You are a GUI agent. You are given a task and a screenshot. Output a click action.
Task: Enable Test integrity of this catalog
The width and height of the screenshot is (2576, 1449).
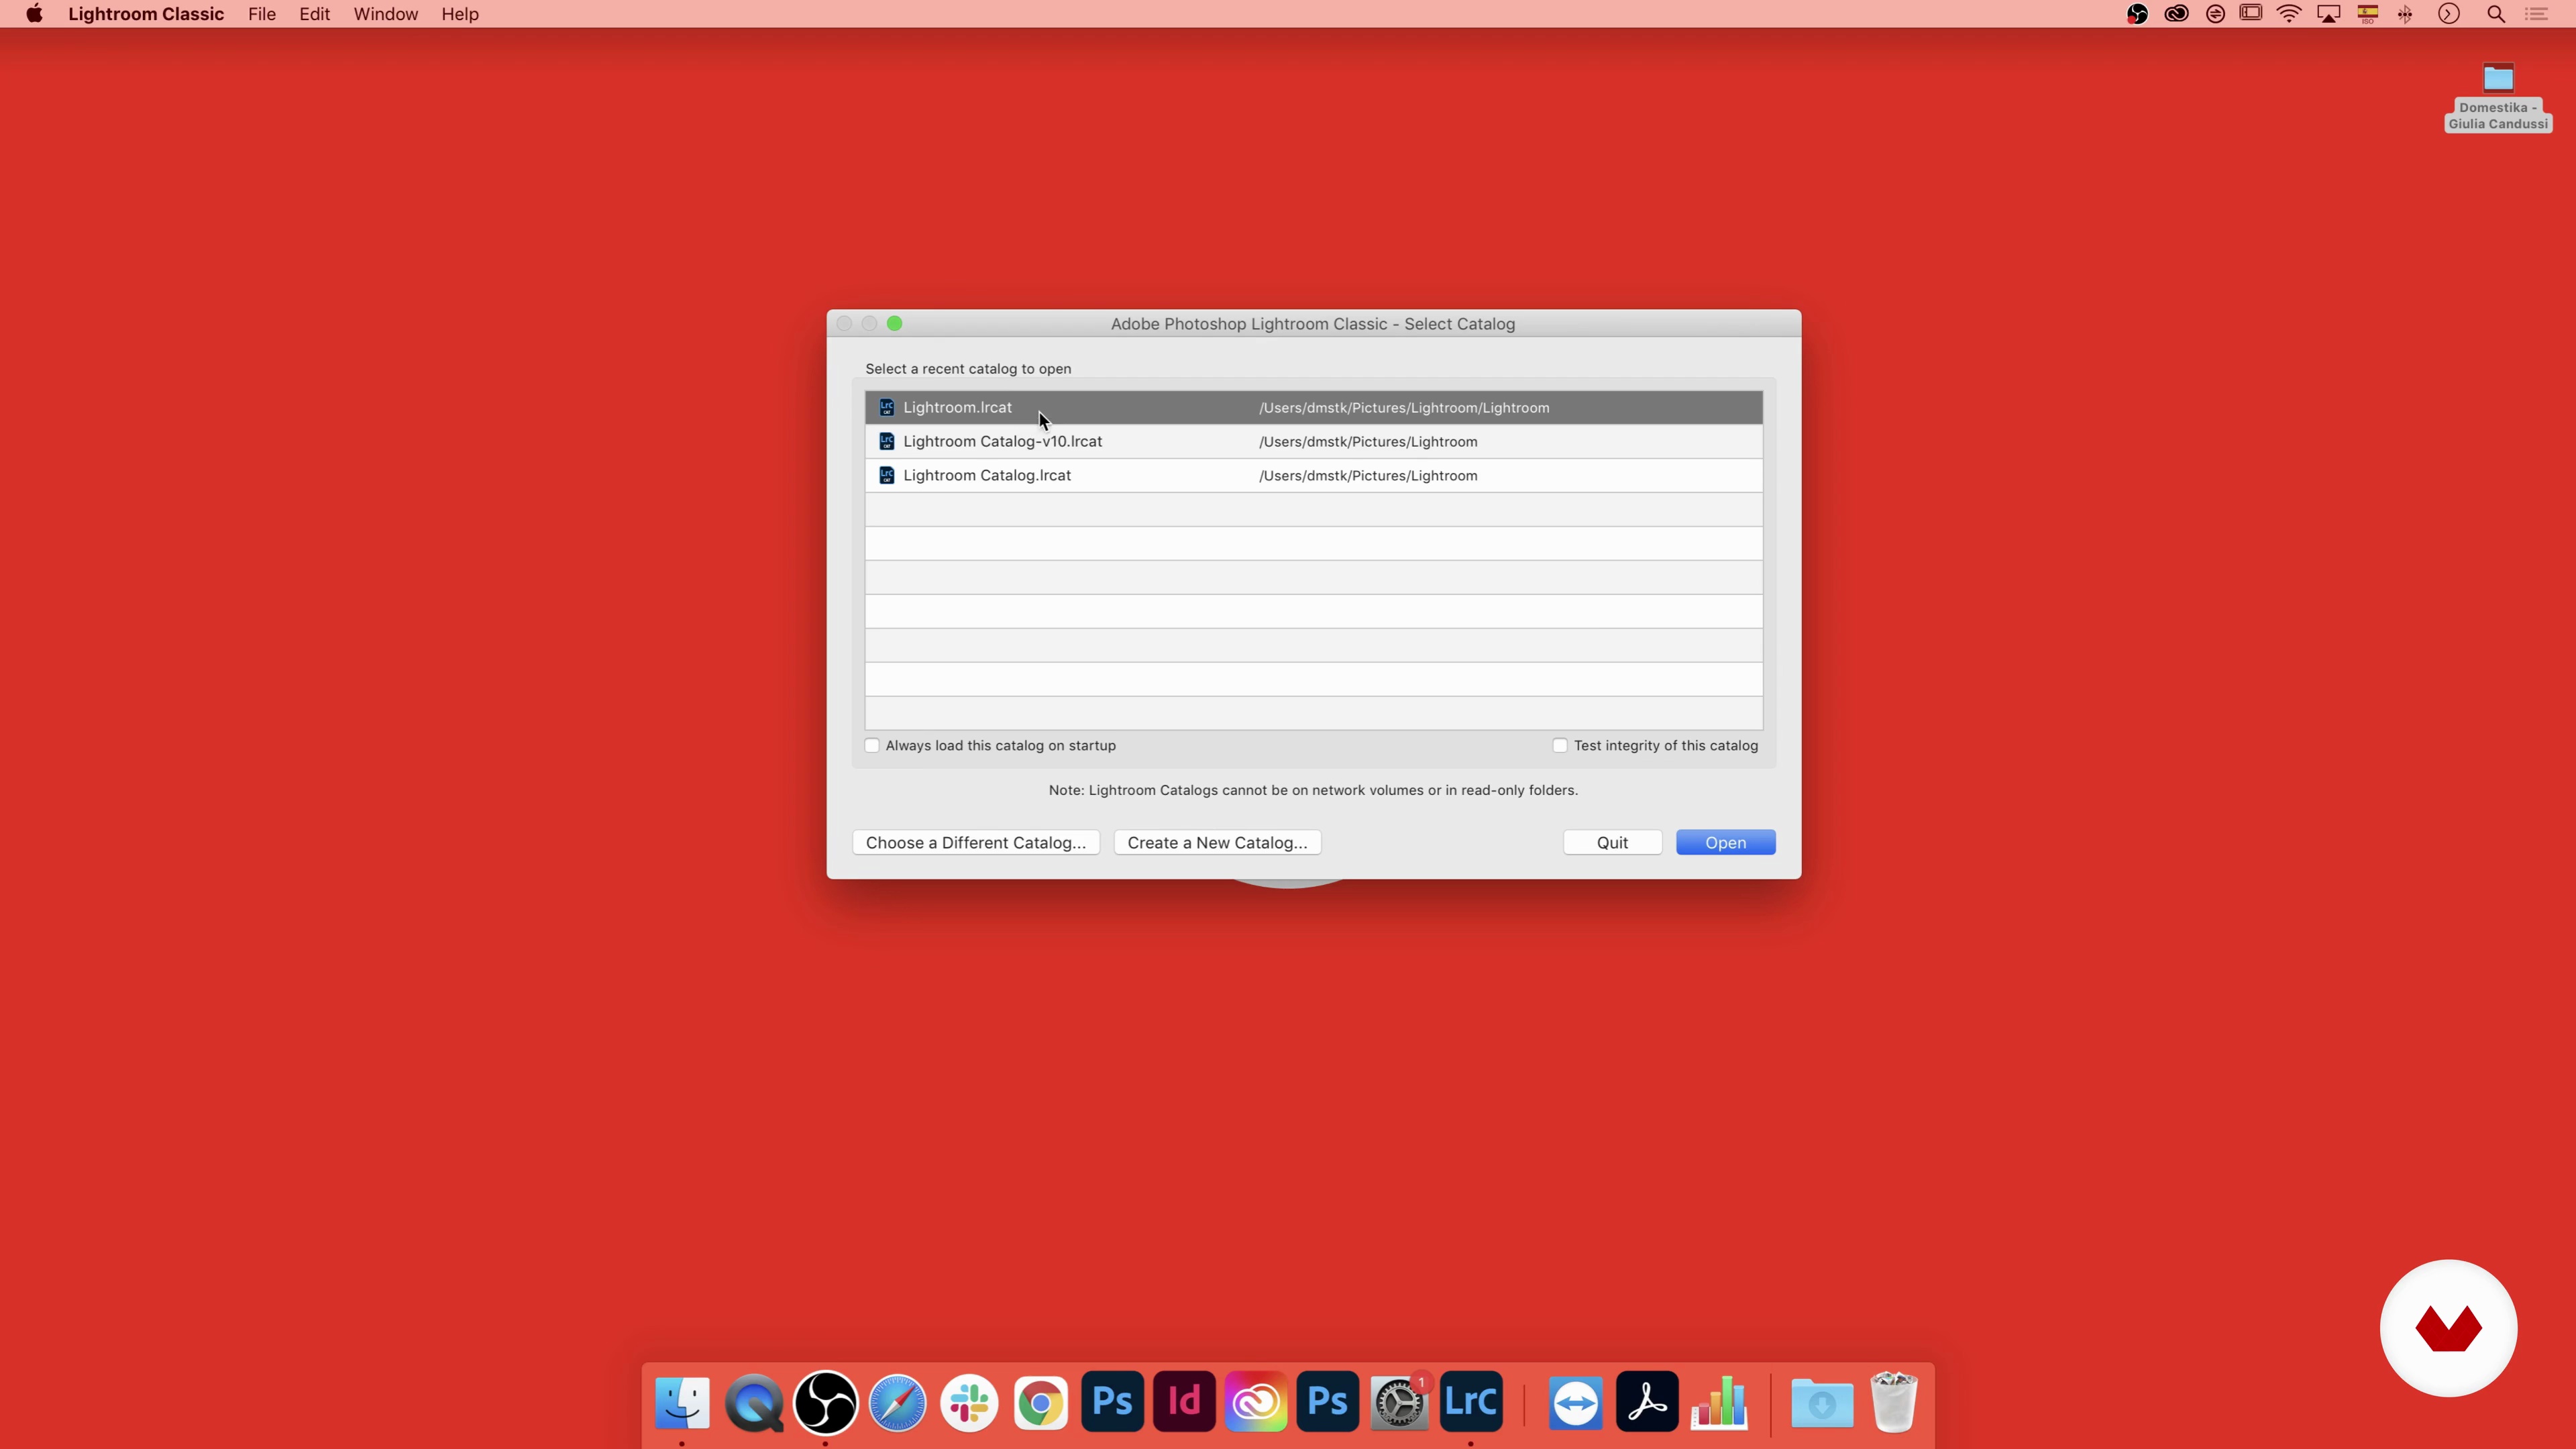click(1560, 745)
